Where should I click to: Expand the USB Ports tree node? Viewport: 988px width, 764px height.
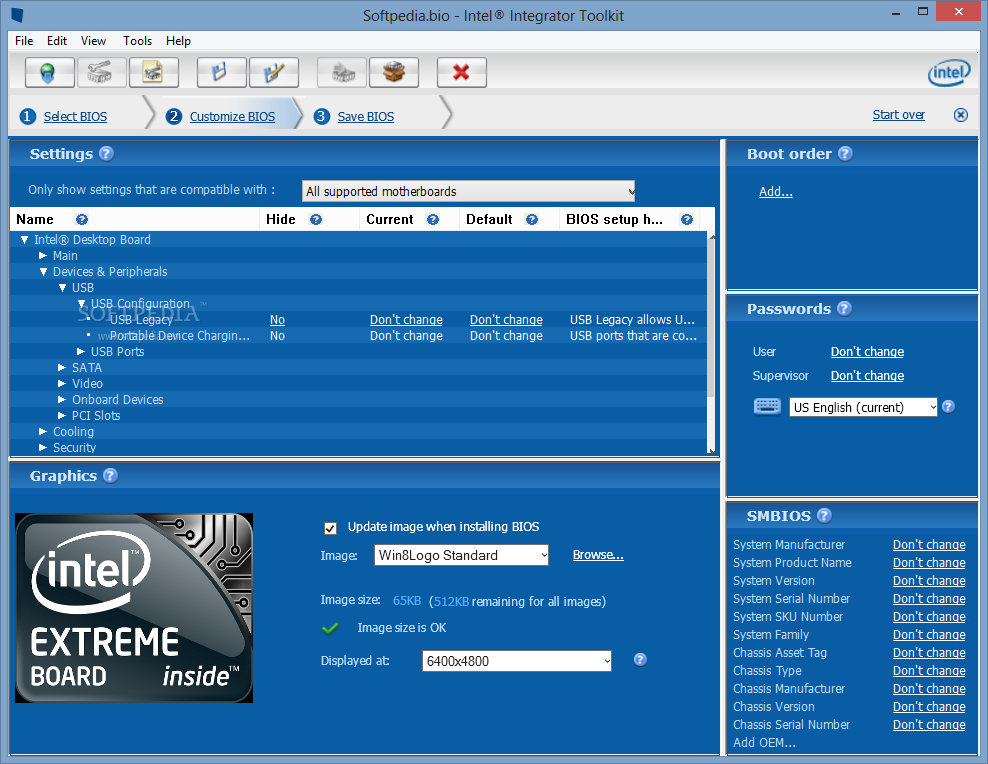coord(81,351)
